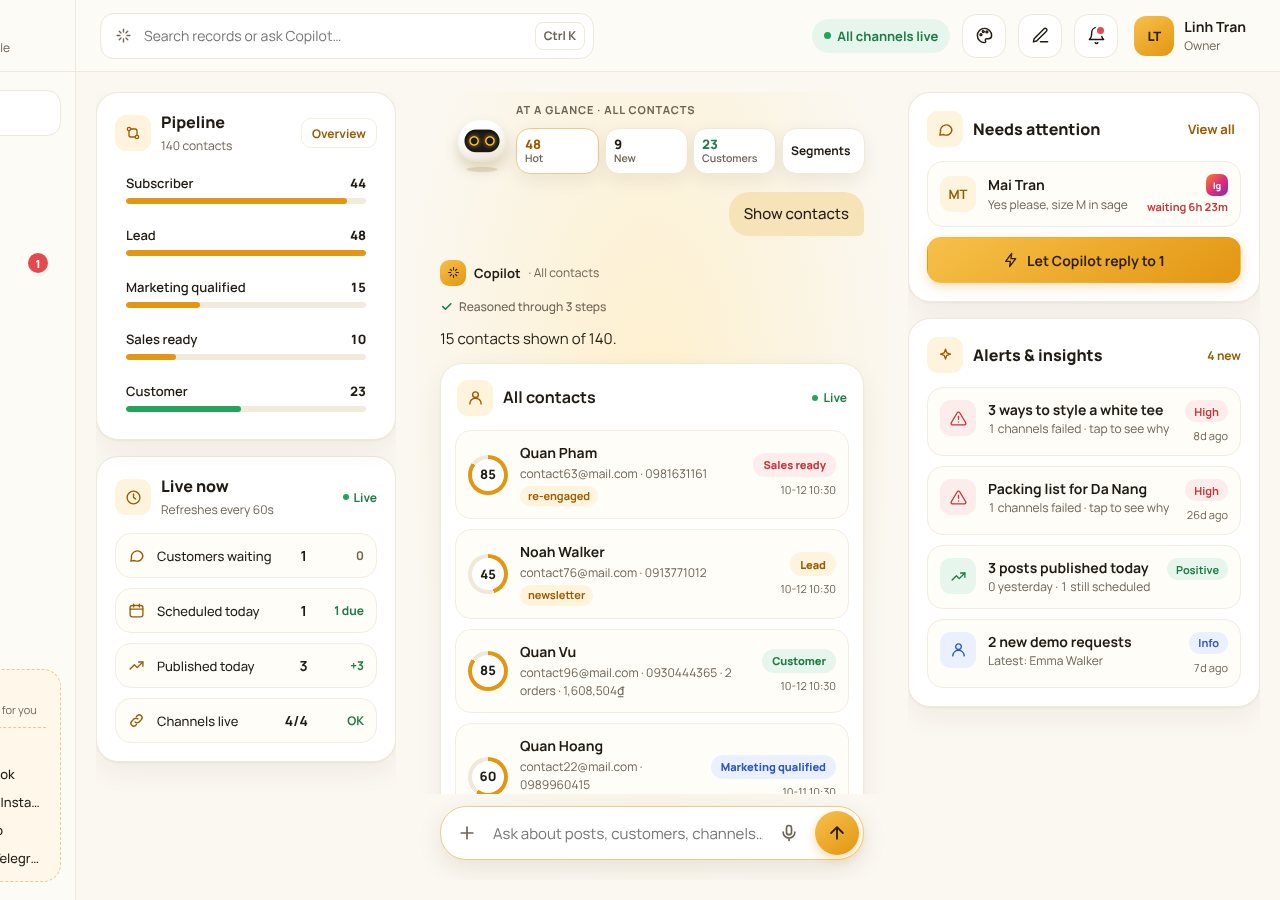Open Quan Pham contact card
This screenshot has width=1280, height=900.
[x=652, y=474]
